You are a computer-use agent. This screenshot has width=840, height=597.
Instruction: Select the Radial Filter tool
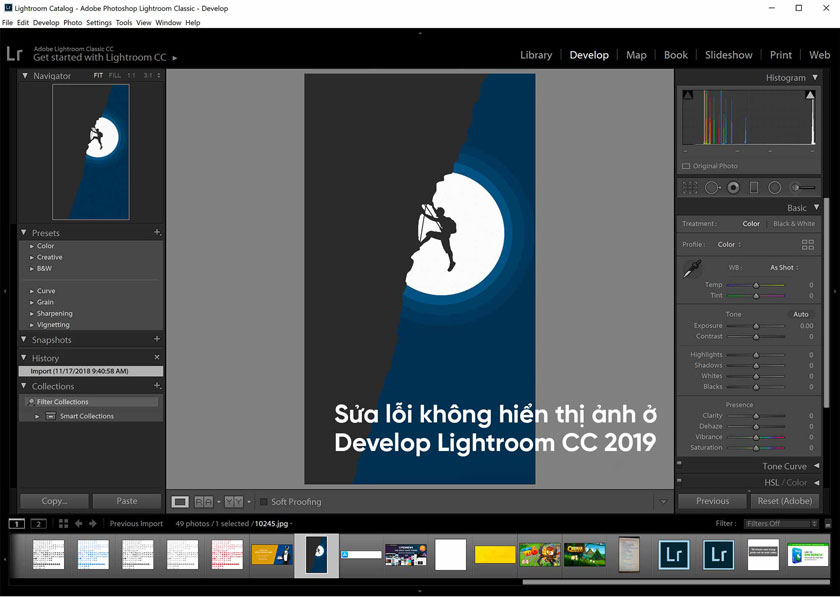(775, 188)
